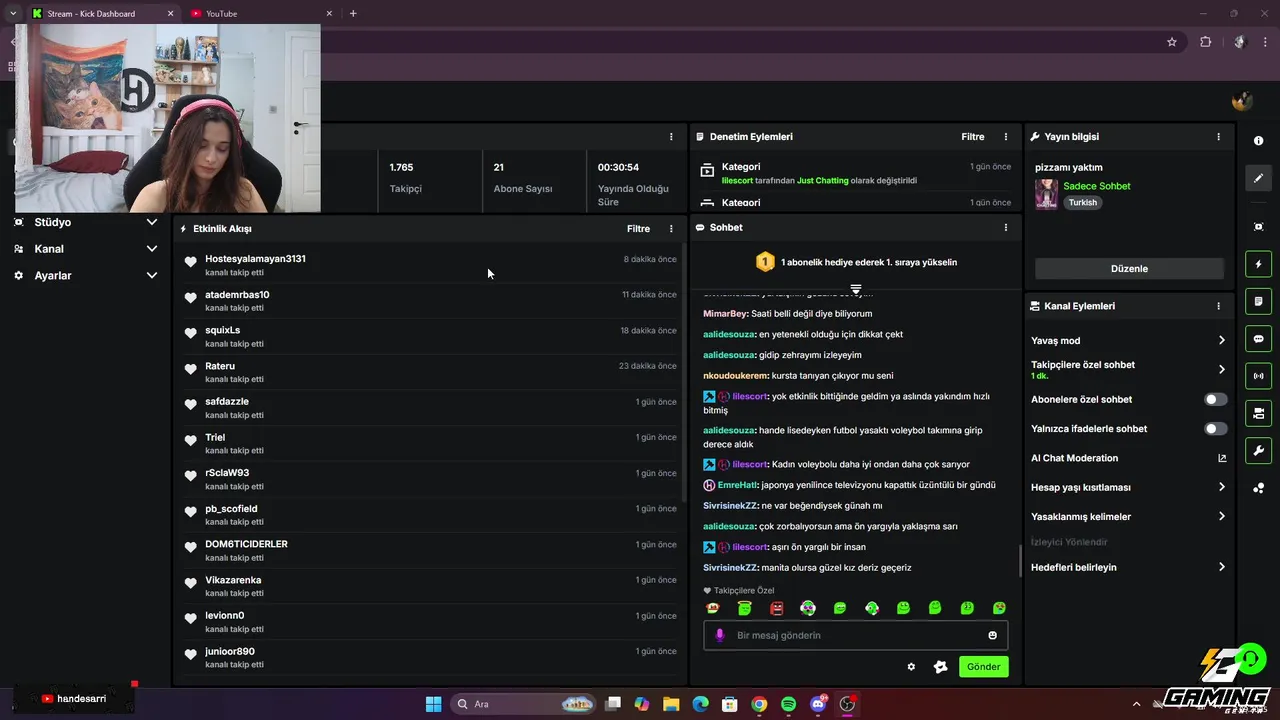Open Sohbet panel three-dot options menu
Image resolution: width=1280 pixels, height=720 pixels.
click(1006, 228)
